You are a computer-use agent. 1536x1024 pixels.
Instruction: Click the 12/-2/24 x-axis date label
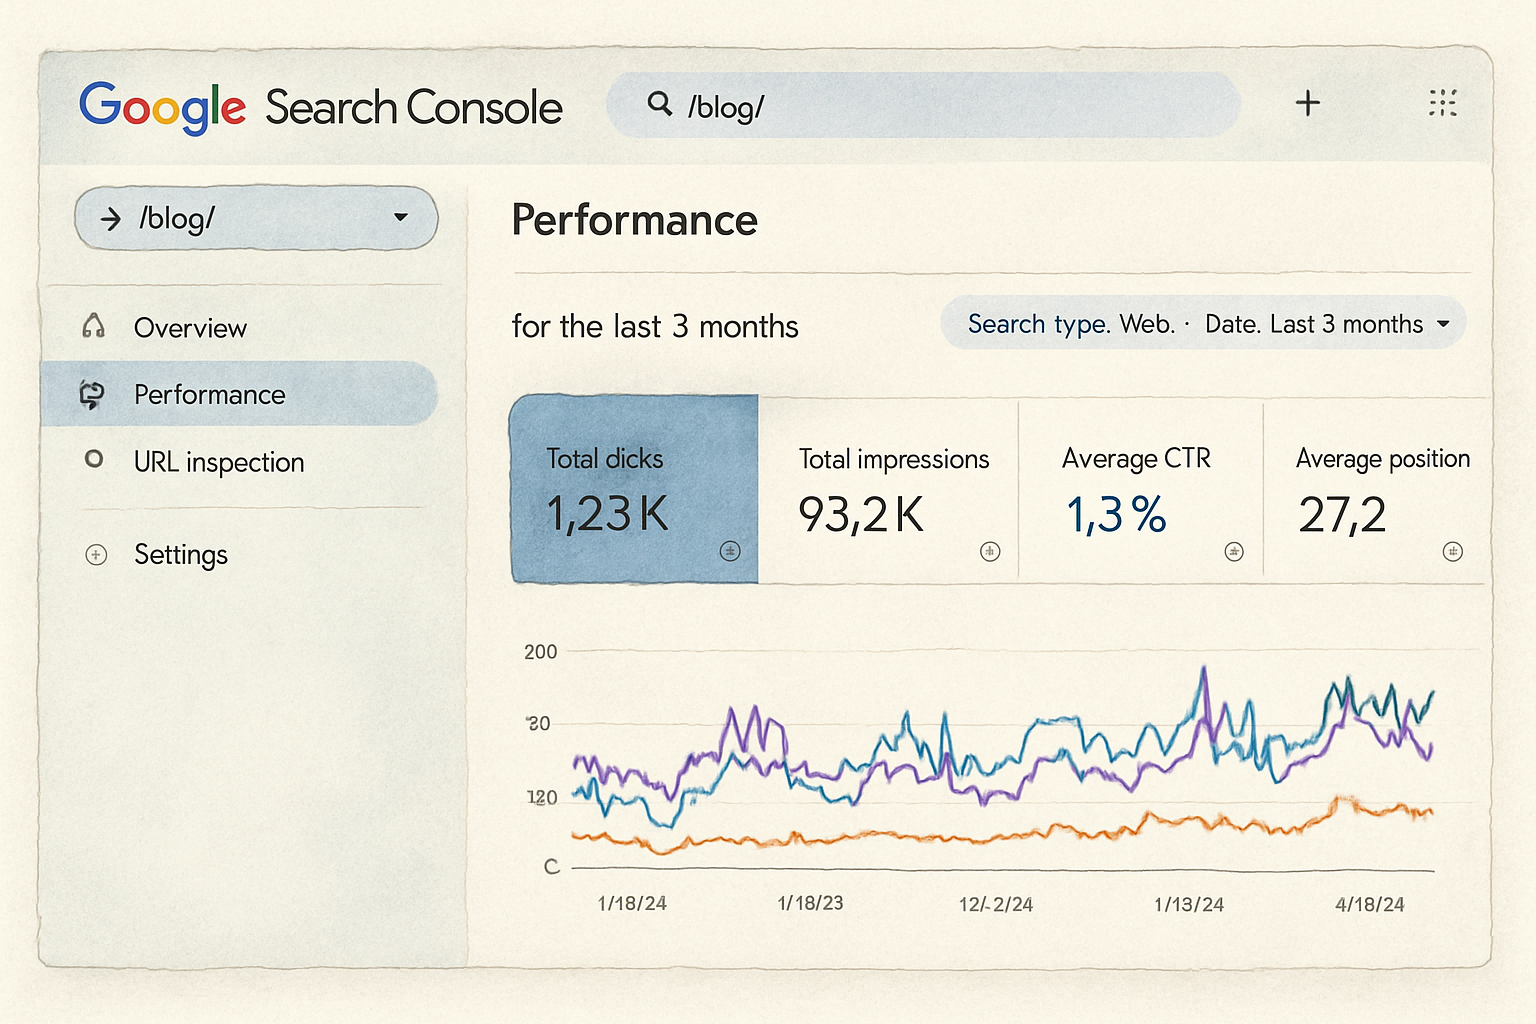point(996,904)
